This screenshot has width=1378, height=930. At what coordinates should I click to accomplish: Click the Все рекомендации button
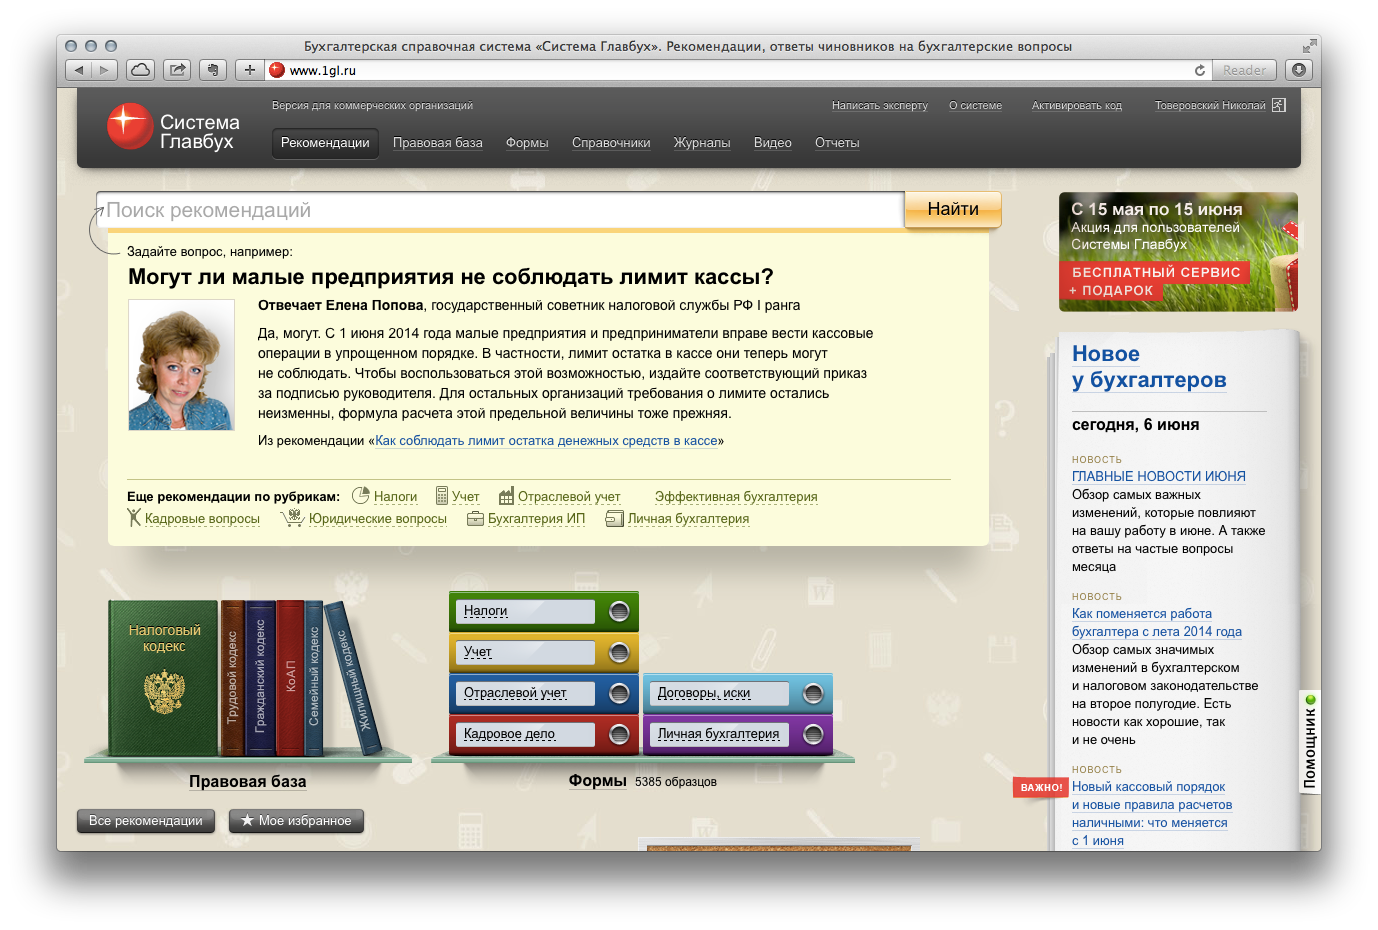click(146, 821)
